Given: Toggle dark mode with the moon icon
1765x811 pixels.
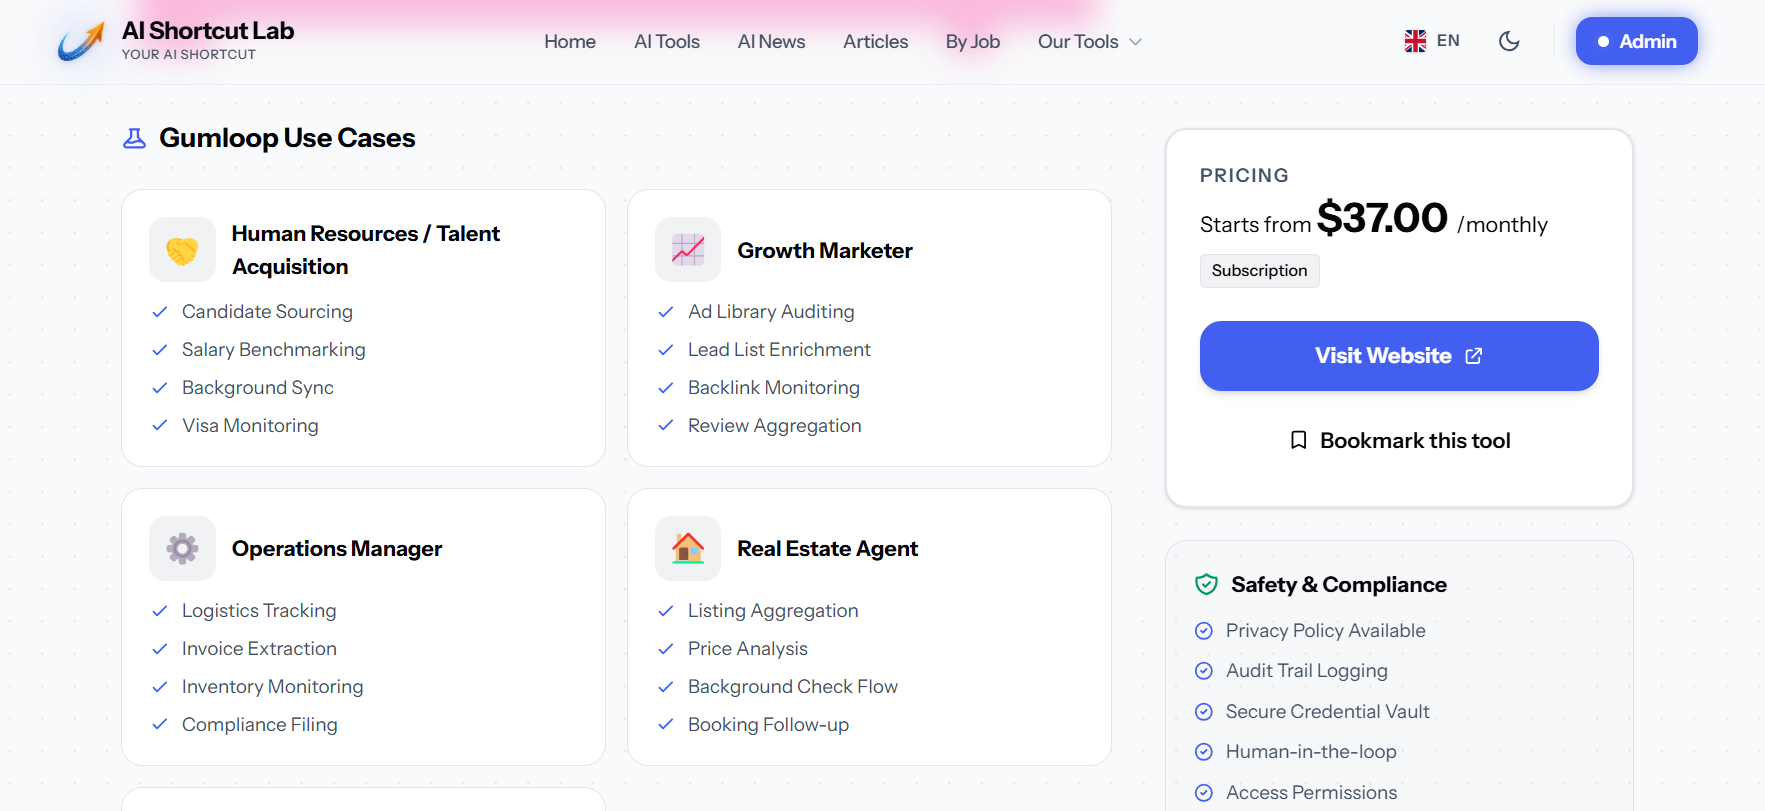Looking at the screenshot, I should pyautogui.click(x=1509, y=41).
